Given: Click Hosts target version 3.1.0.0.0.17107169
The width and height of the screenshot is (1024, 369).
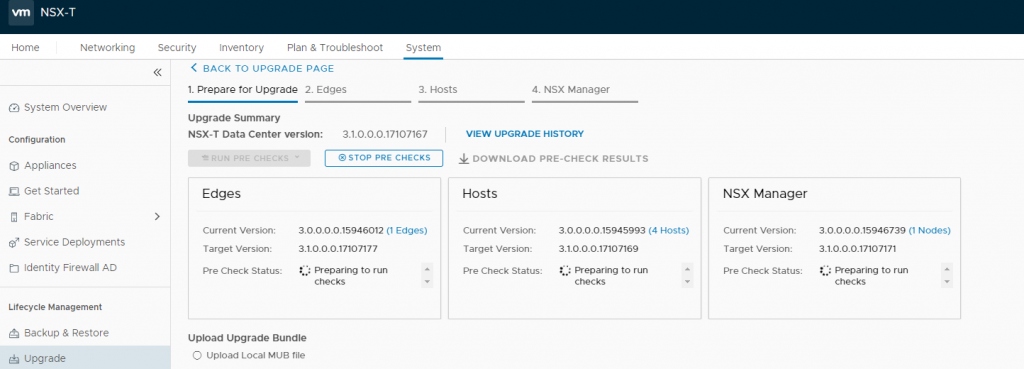Looking at the screenshot, I should (599, 249).
